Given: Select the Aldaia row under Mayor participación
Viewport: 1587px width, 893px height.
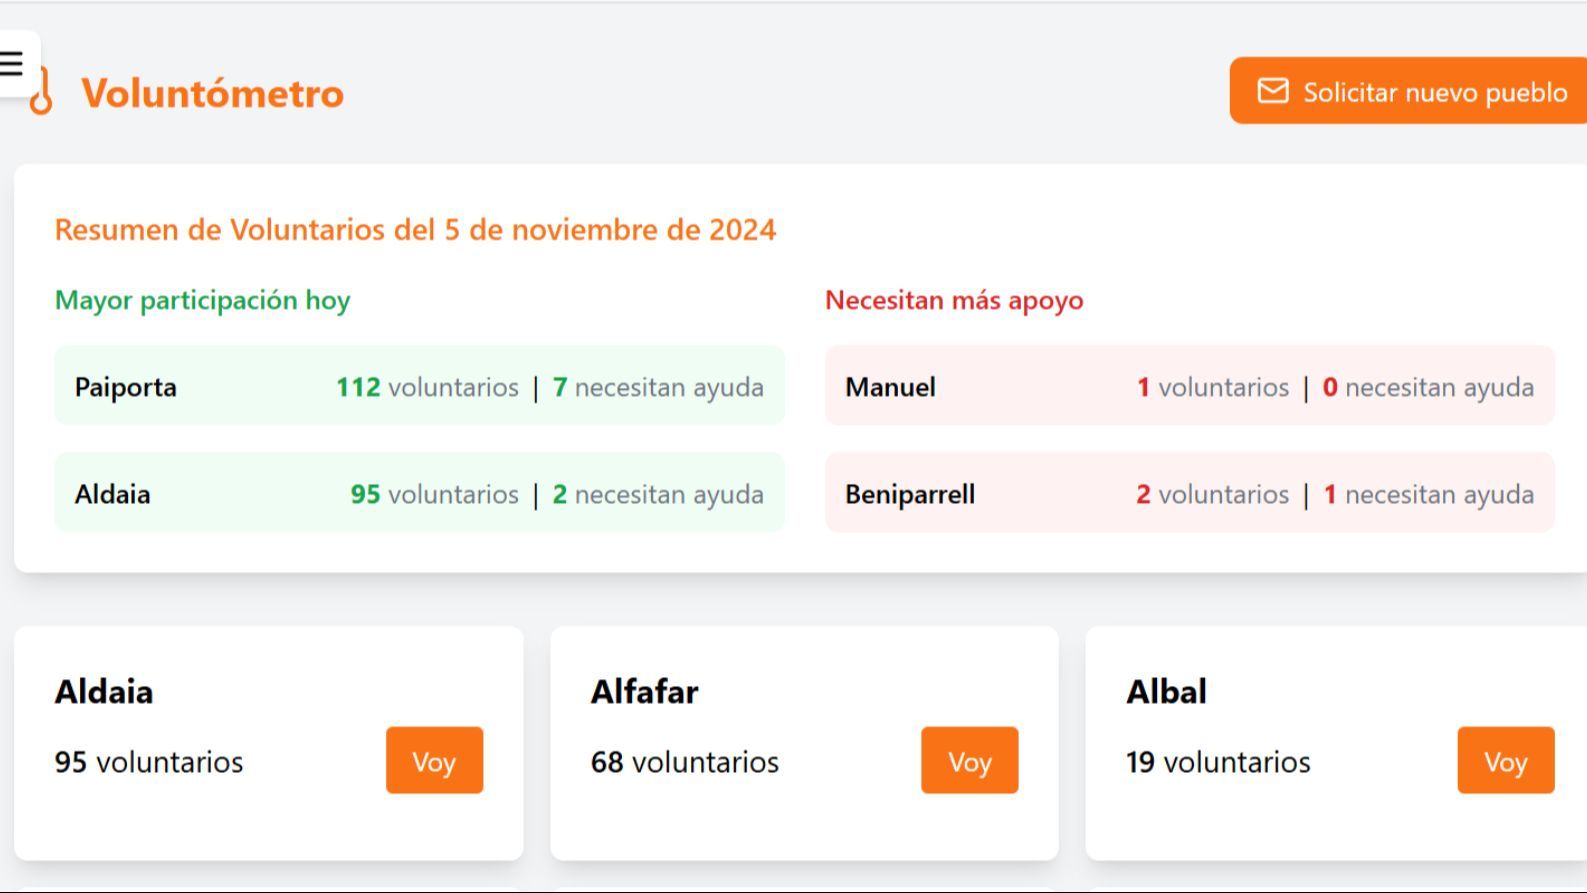Looking at the screenshot, I should 420,493.
